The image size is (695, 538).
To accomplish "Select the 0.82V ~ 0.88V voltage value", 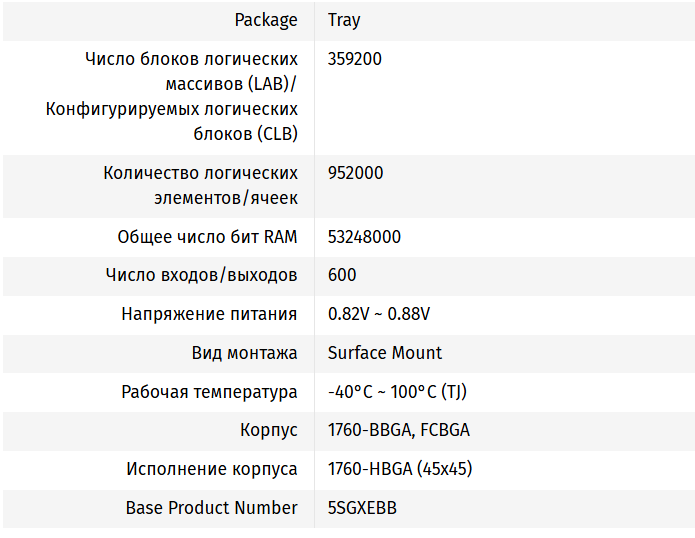I will [379, 314].
